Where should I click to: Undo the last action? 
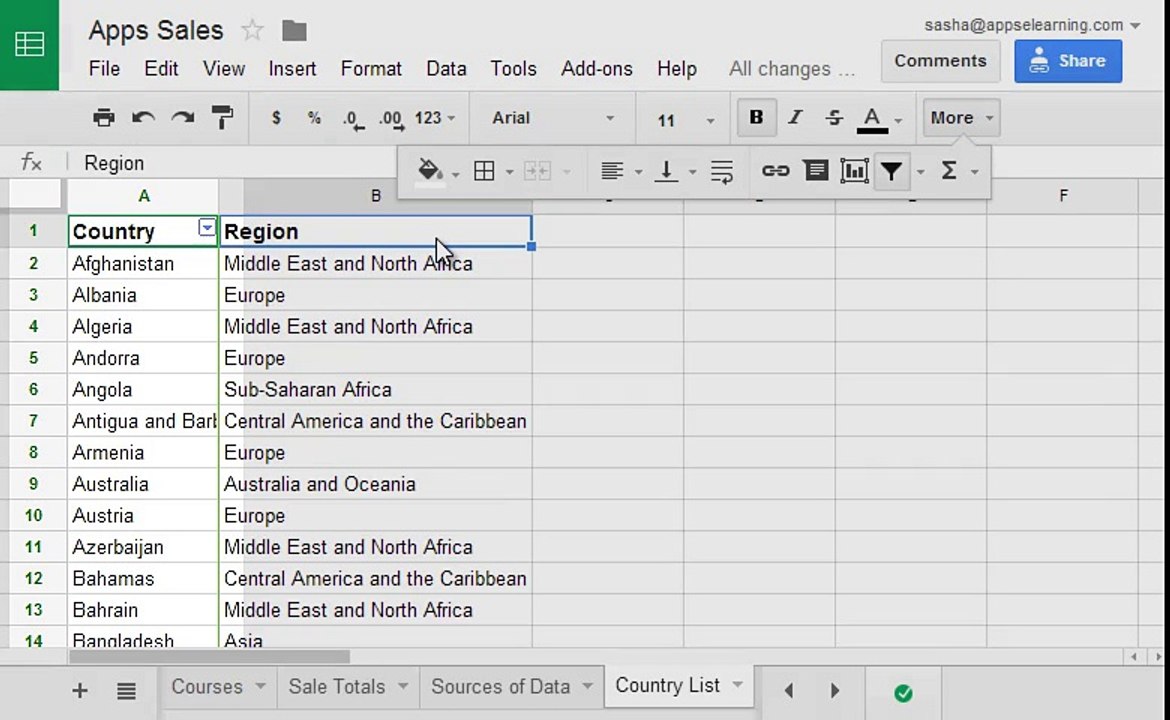point(143,118)
